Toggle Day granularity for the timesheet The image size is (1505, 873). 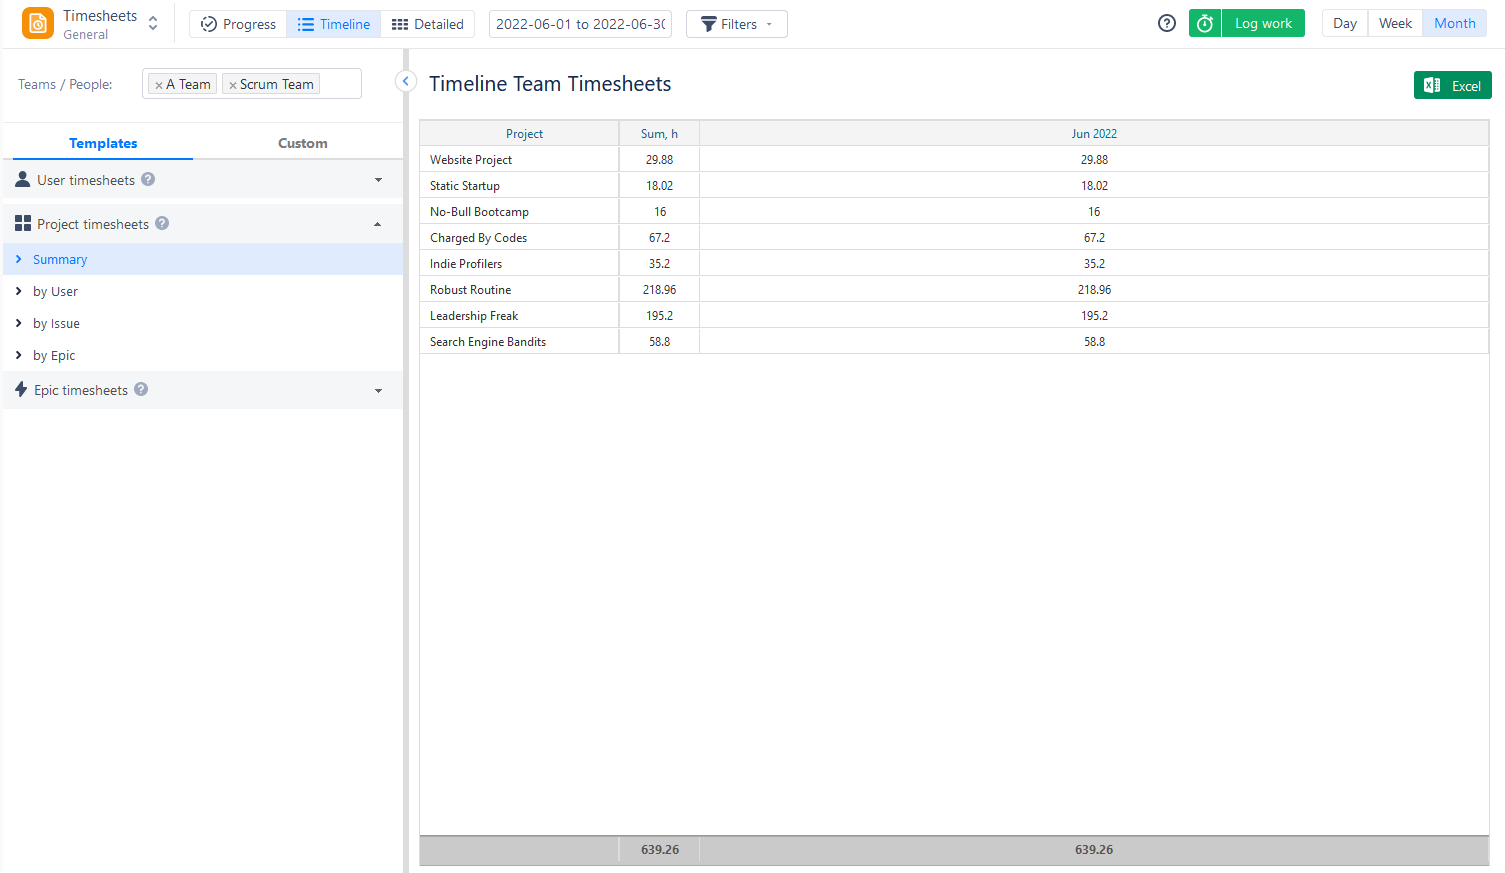pyautogui.click(x=1344, y=22)
